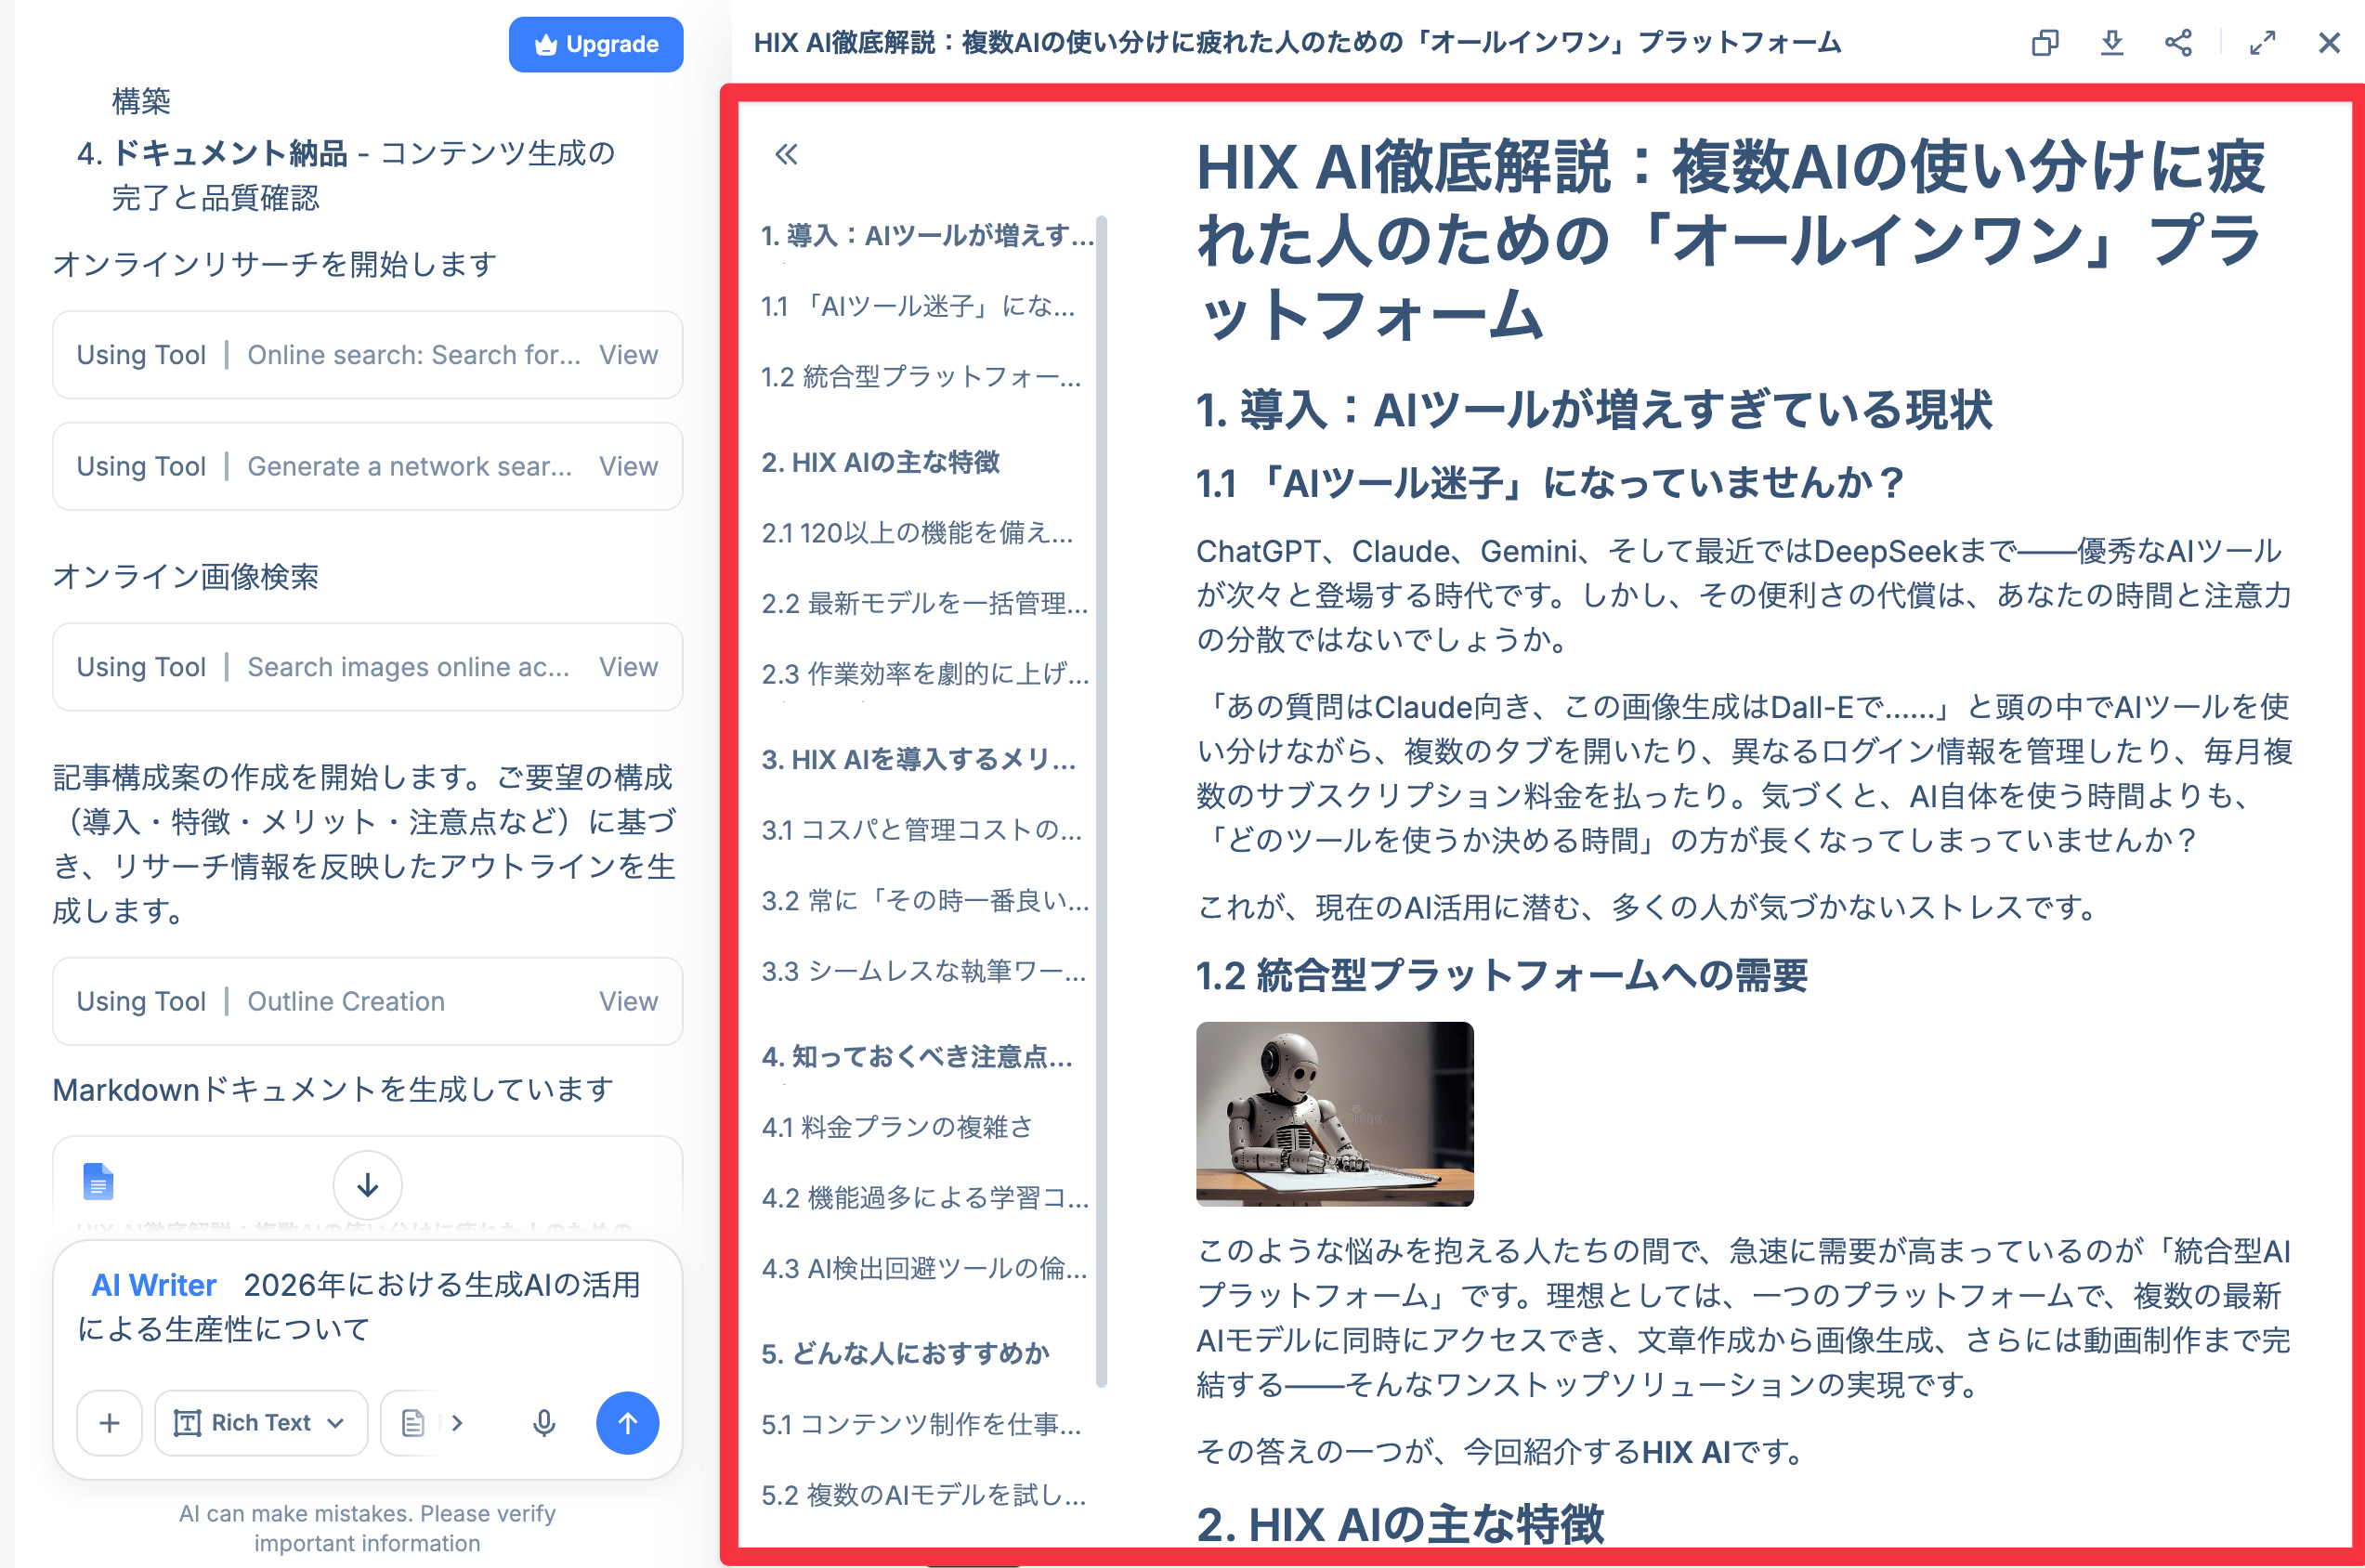Send message with blue arrow button
Image resolution: width=2365 pixels, height=1568 pixels.
click(627, 1422)
